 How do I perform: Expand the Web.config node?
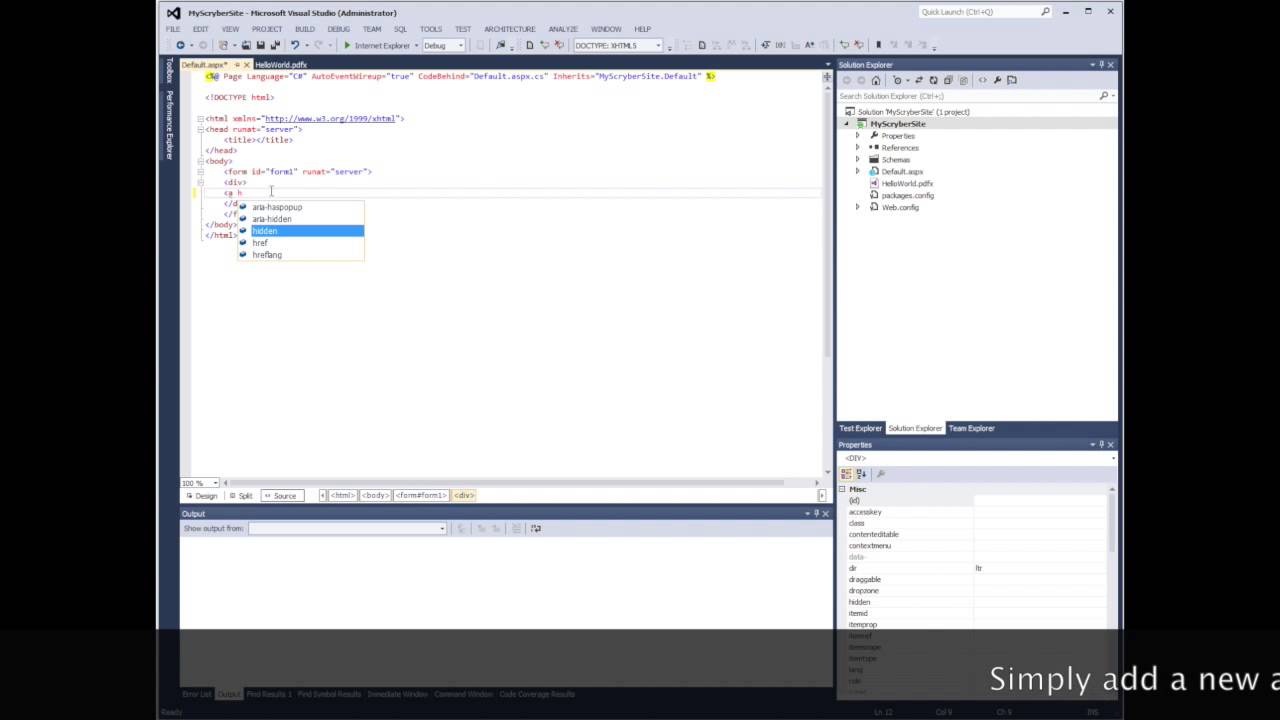pos(857,207)
